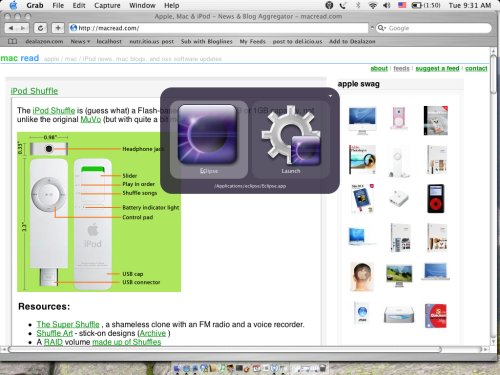Click the Apple logo haircut thumbnail
The height and width of the screenshot is (375, 500).
[362, 276]
